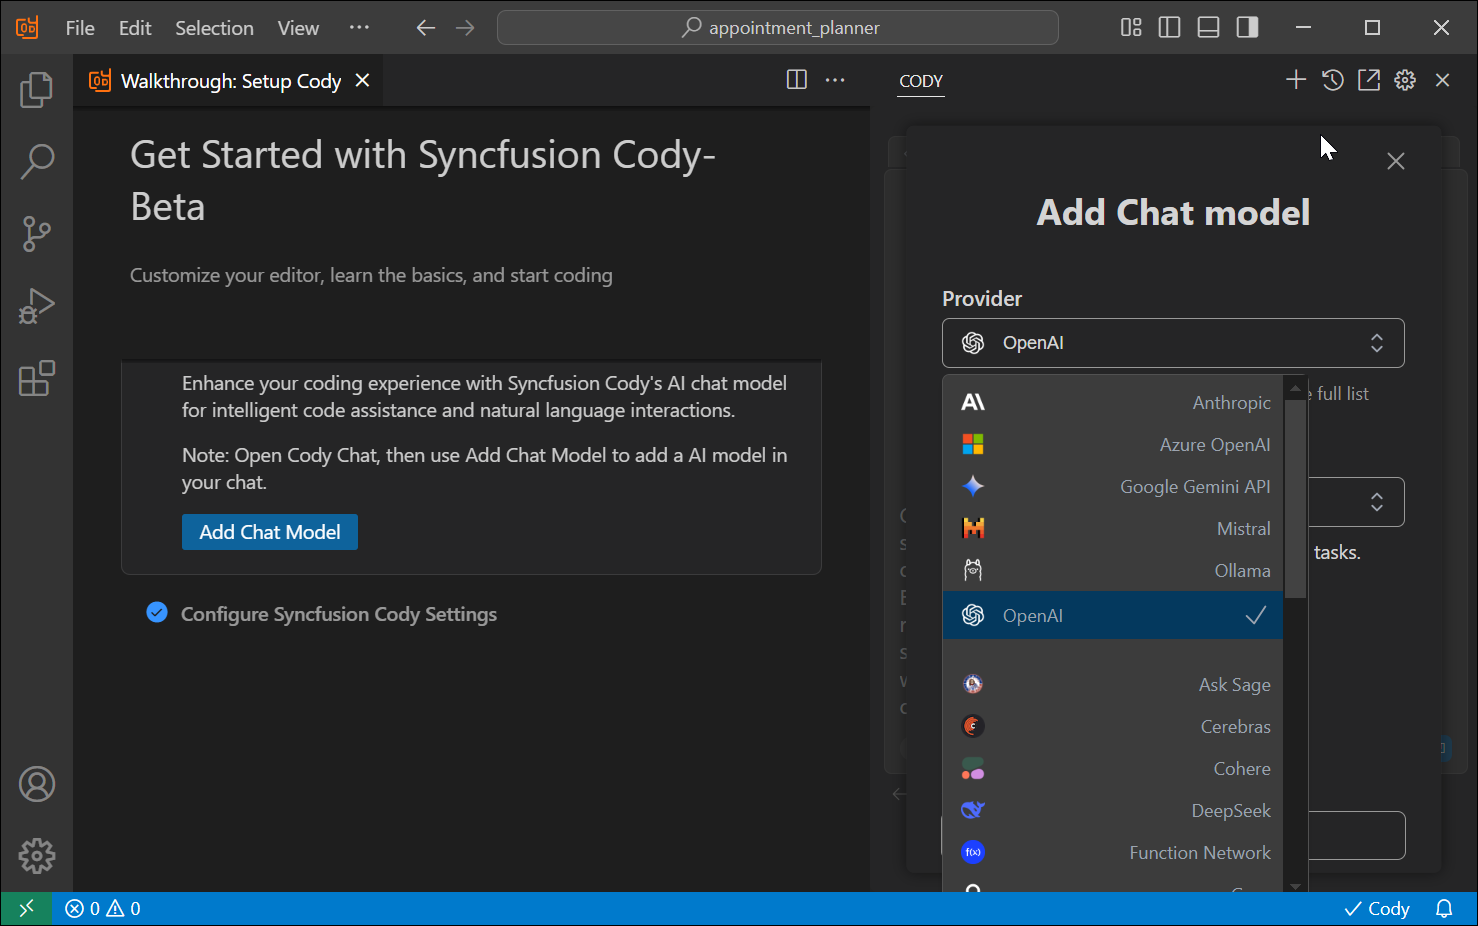1478x926 pixels.
Task: Open Cody settings gear in panel header
Action: [1405, 80]
